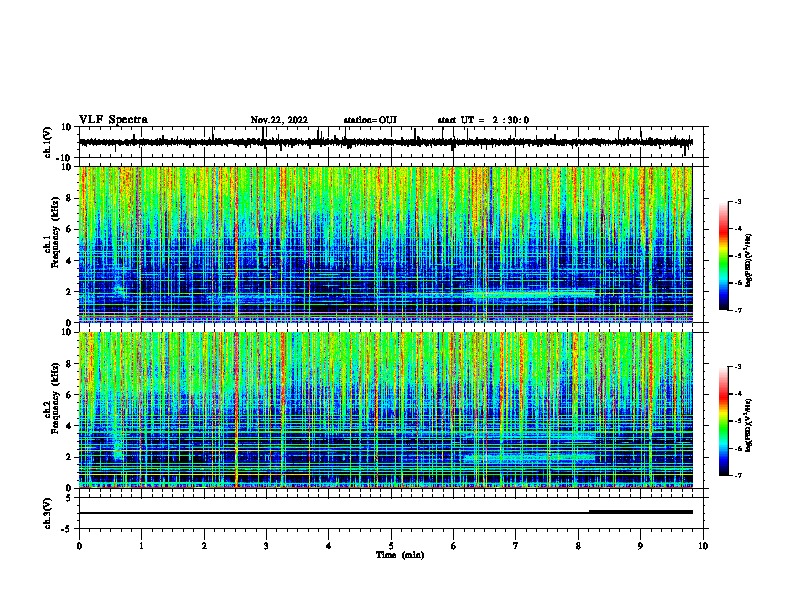This screenshot has width=792, height=612.
Task: Click time axis tick label "9"
Action: [640, 546]
